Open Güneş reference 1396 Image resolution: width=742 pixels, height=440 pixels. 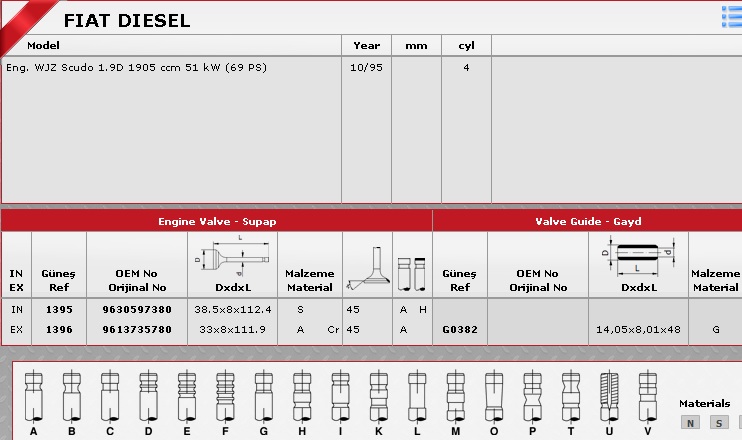click(59, 329)
